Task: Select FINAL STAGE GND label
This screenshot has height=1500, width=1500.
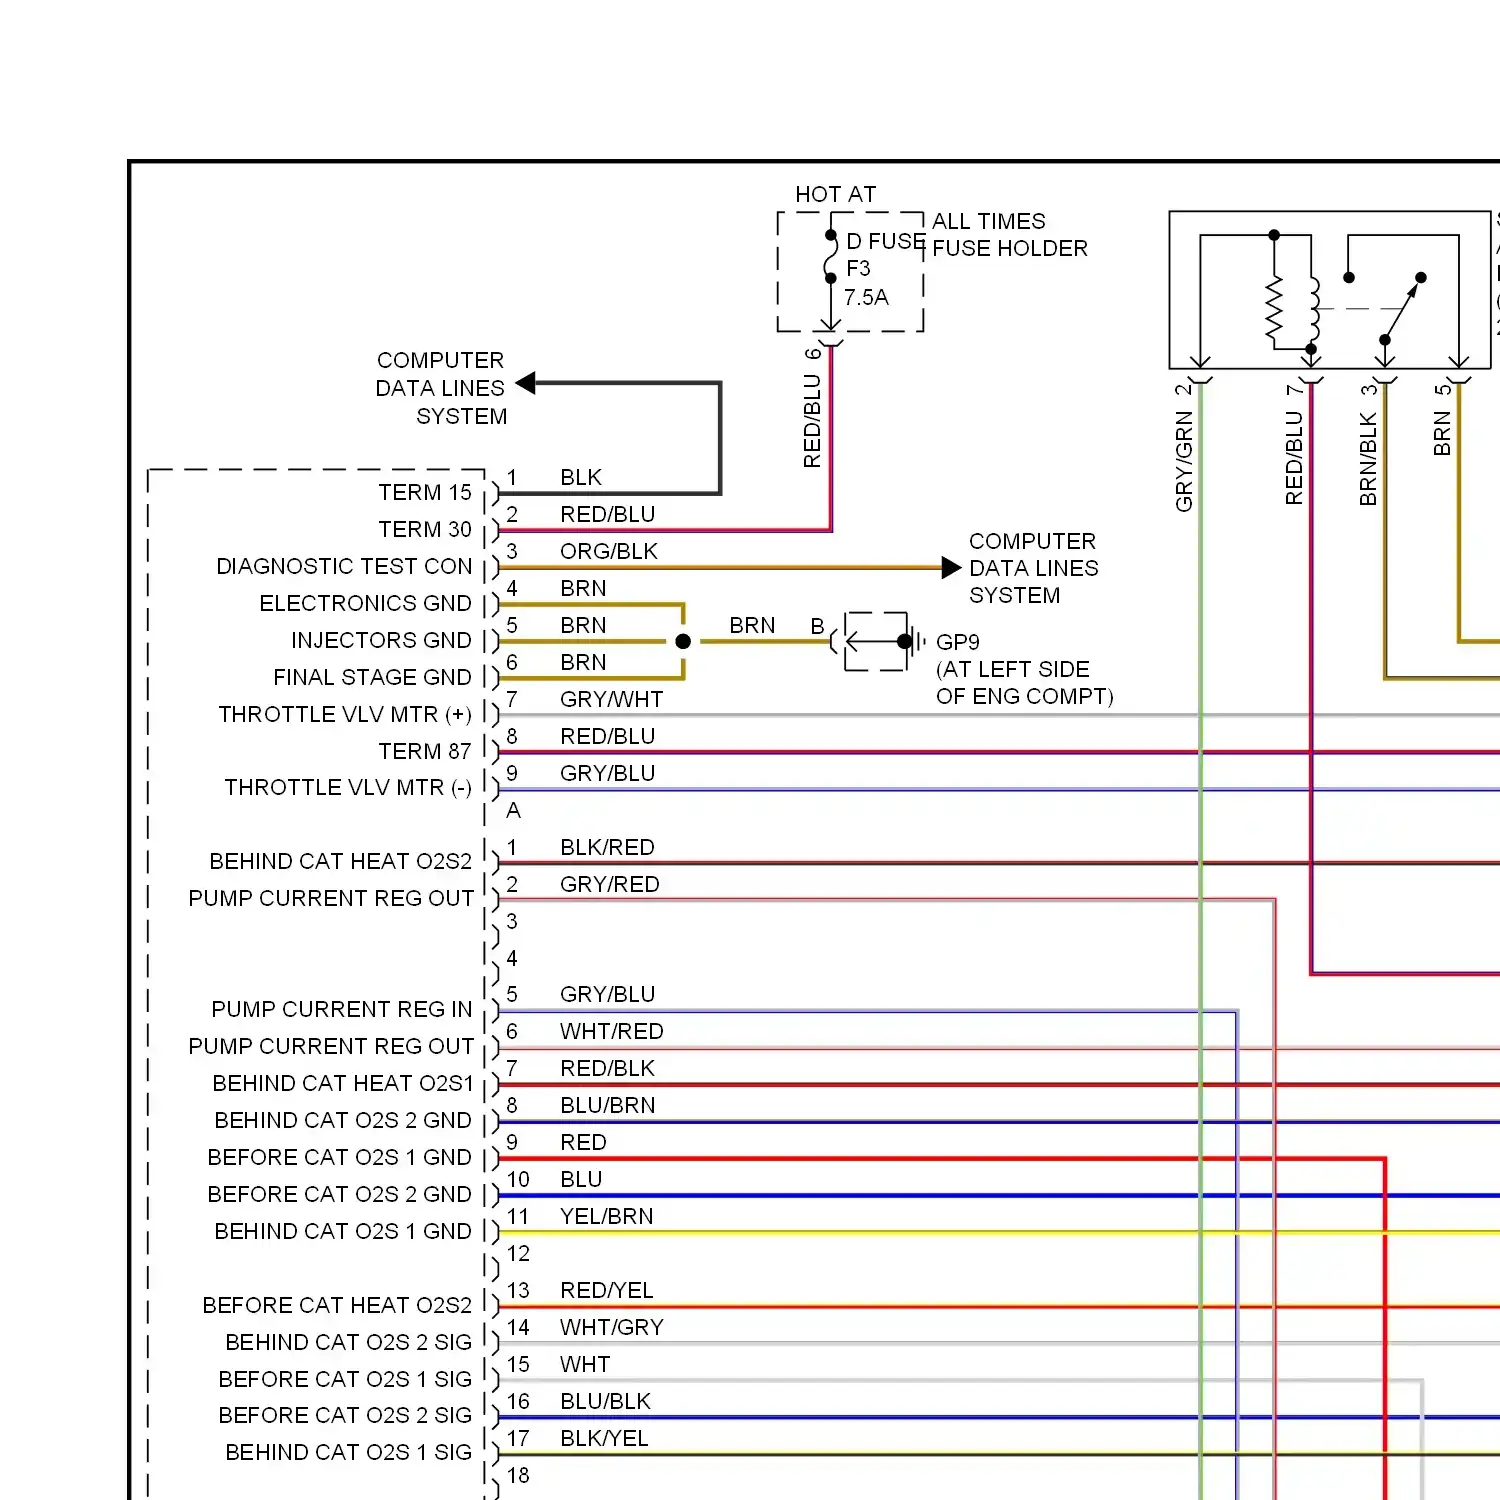Action: tap(372, 678)
